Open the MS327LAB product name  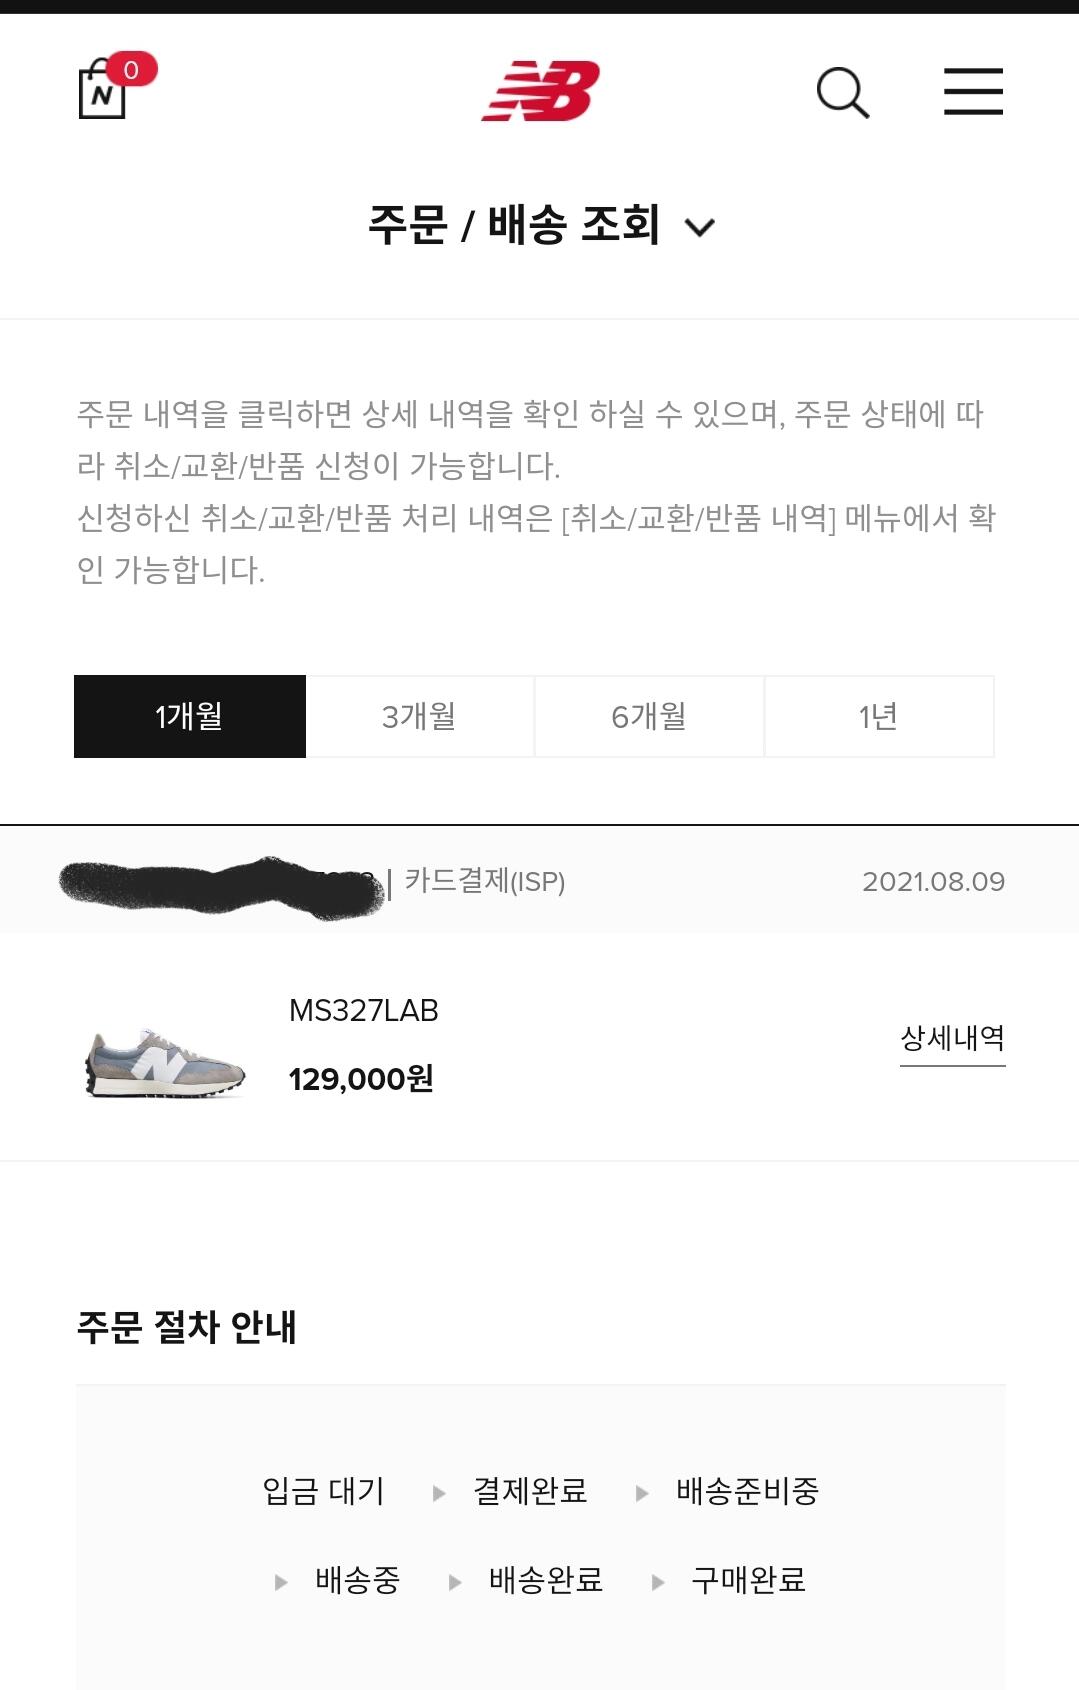pyautogui.click(x=364, y=1011)
